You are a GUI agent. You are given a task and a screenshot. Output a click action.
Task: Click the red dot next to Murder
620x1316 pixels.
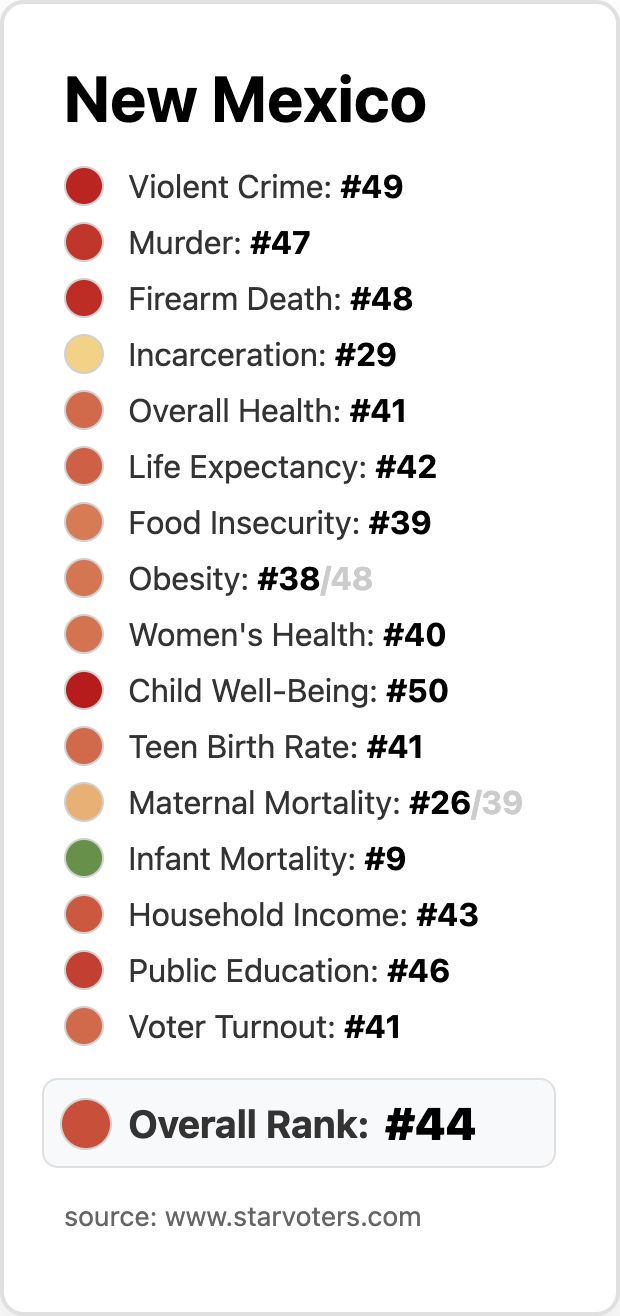point(84,243)
